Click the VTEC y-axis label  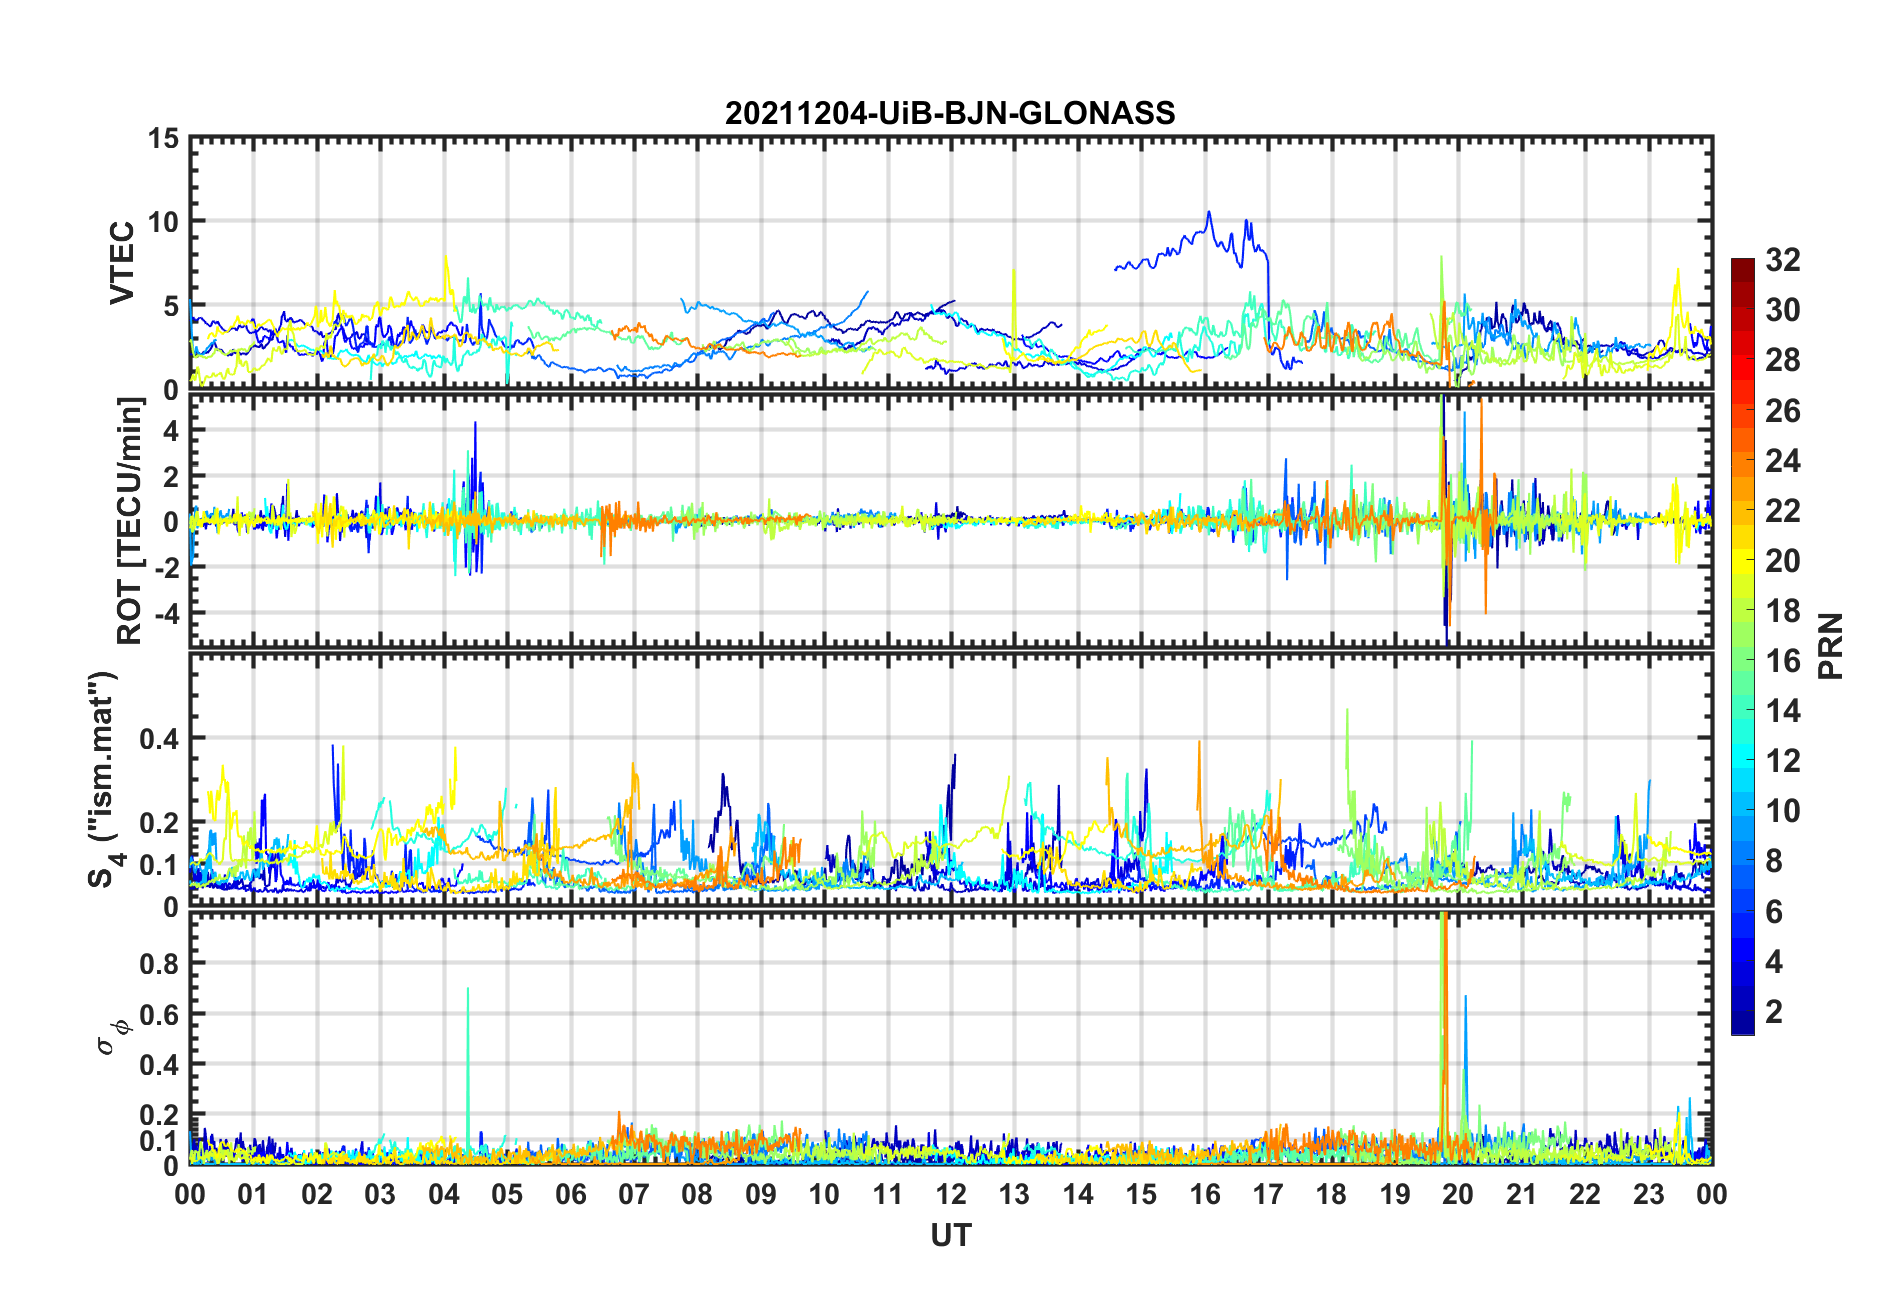(x=122, y=263)
